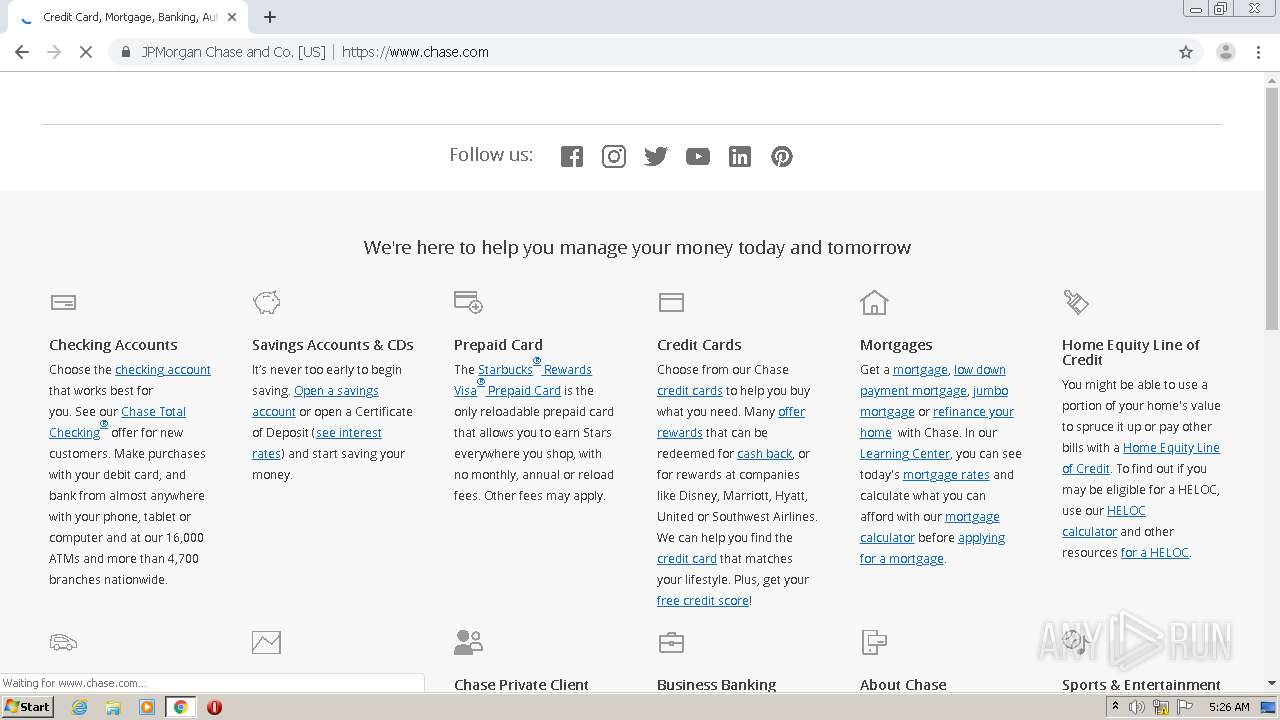The width and height of the screenshot is (1280, 720).
Task: Click the Sports & Entertainment heading
Action: tap(1141, 685)
